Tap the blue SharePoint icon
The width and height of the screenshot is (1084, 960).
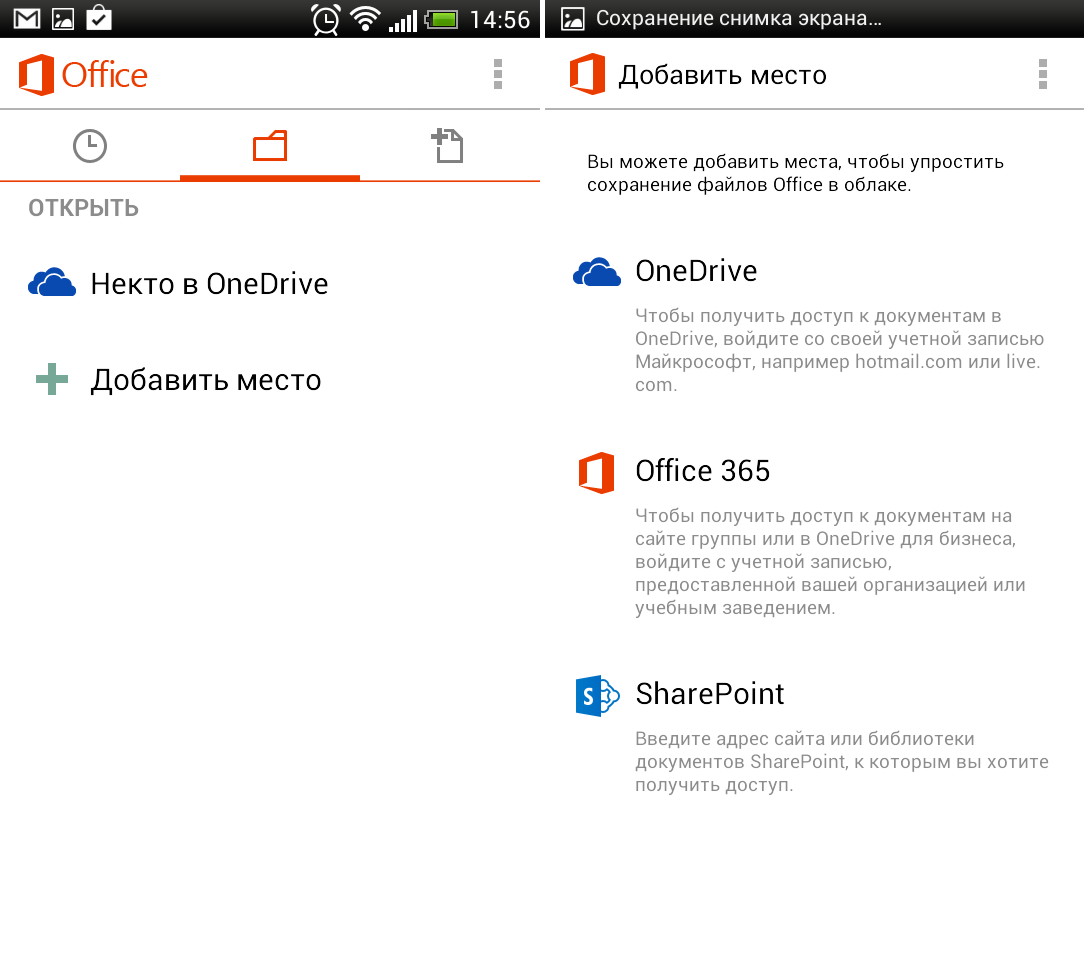(x=597, y=696)
